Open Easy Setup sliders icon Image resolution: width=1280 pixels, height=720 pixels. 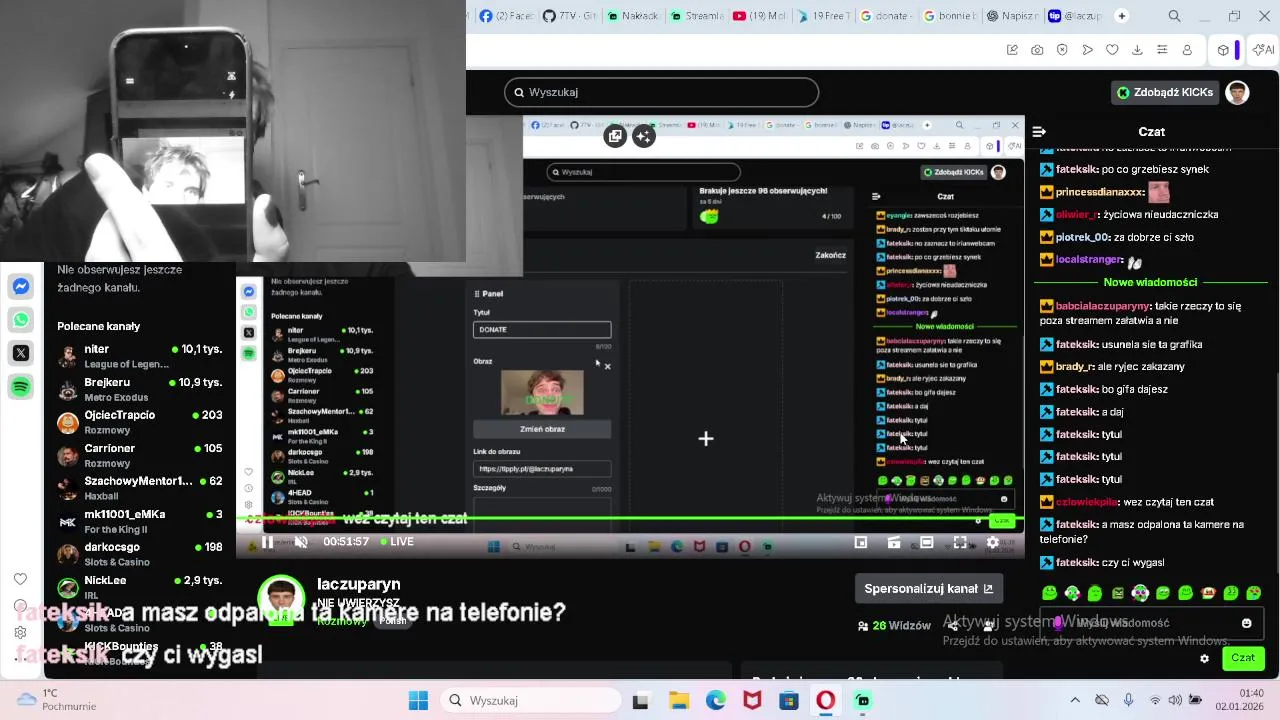click(x=1162, y=50)
